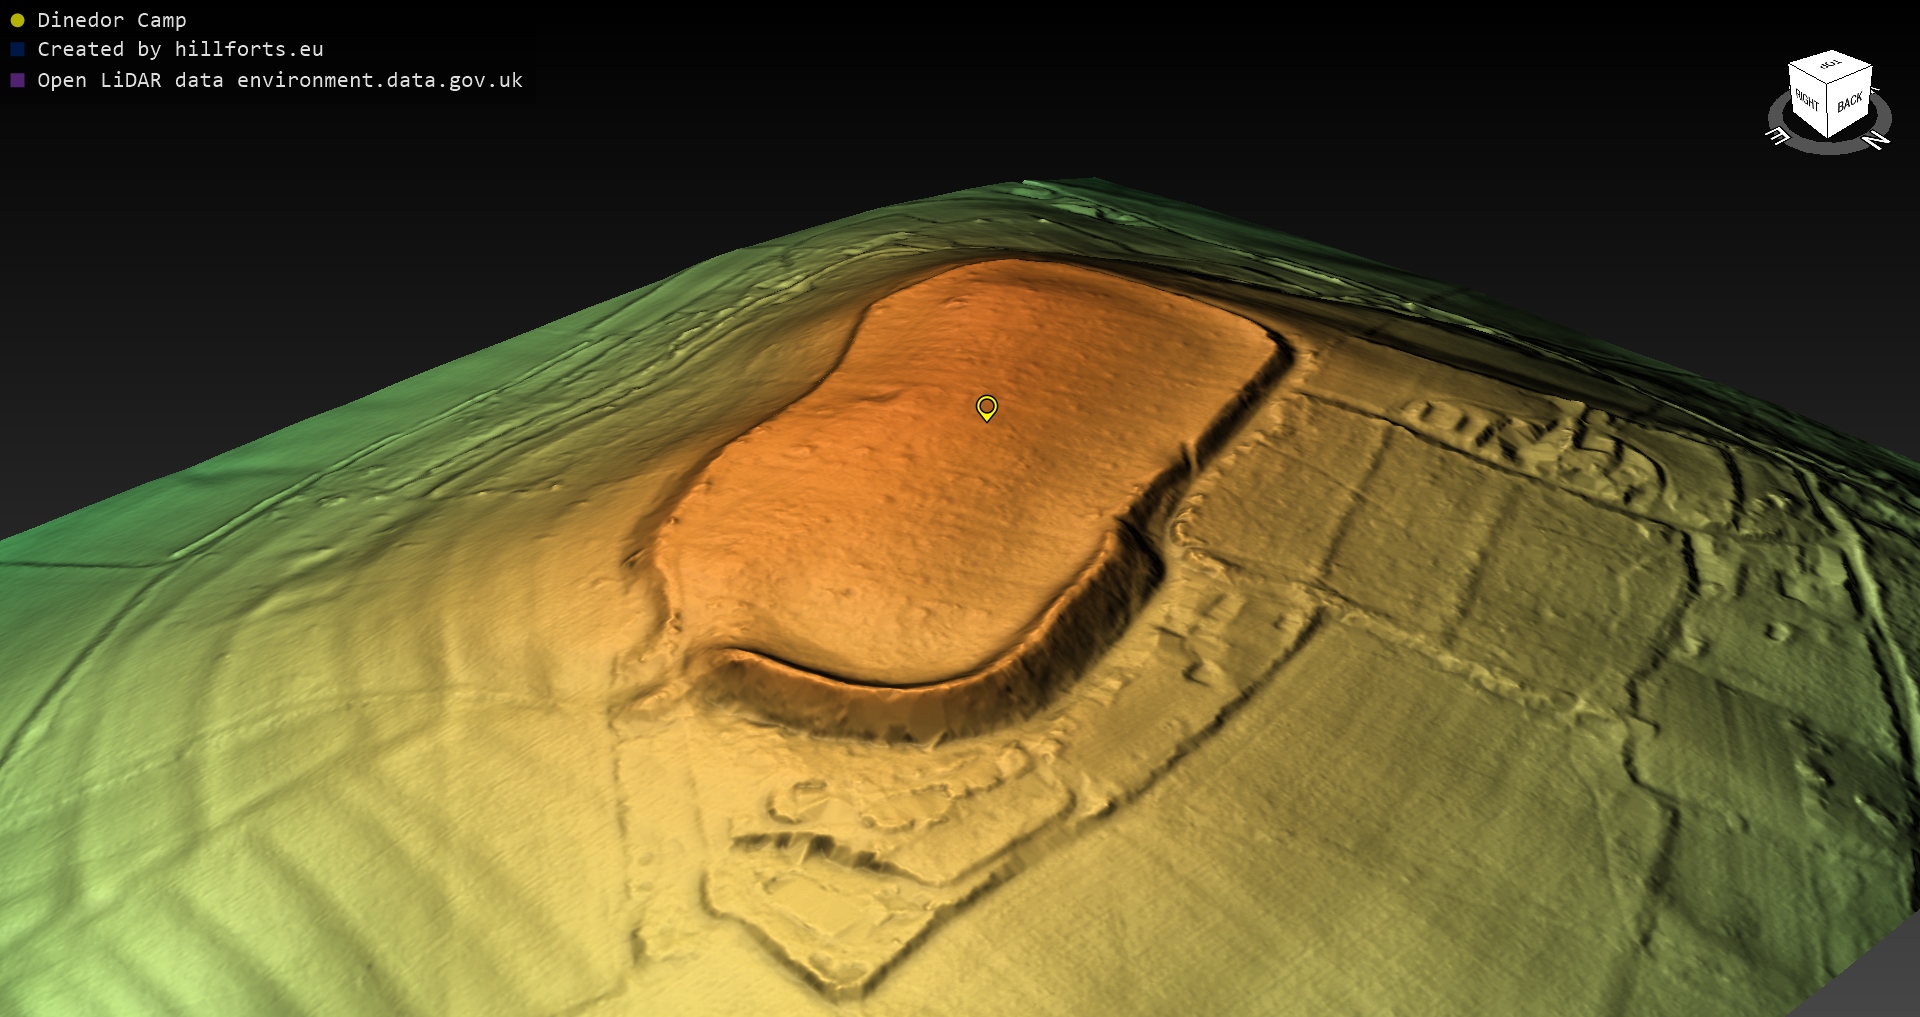Viewport: 1920px width, 1017px height.
Task: Click the vertical edge between RIGHT and BACK faces
Action: (x=1829, y=112)
